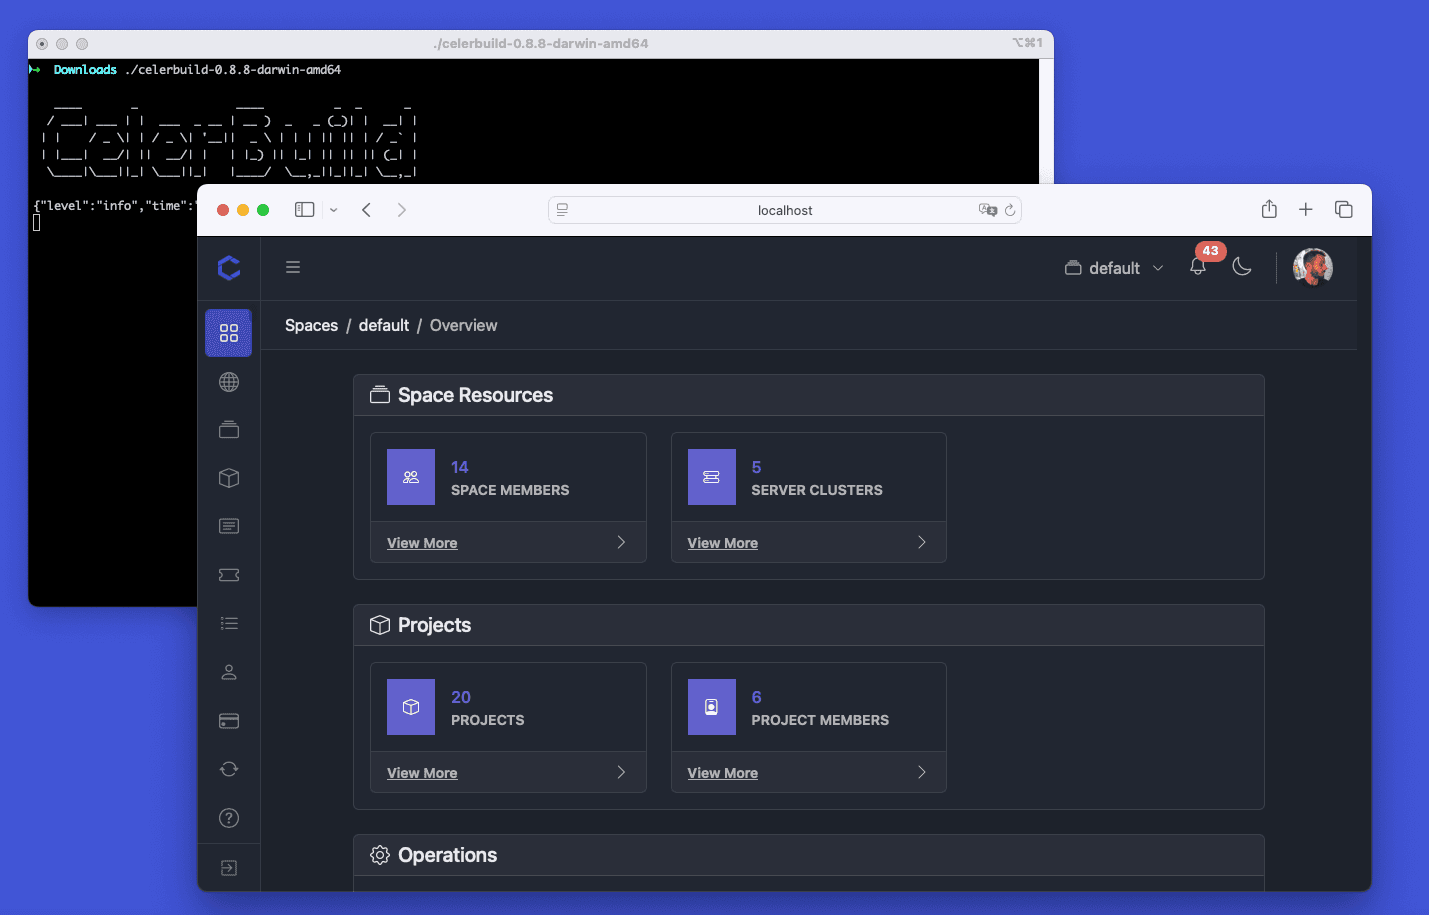Click the Space Resources section heading
This screenshot has width=1429, height=915.
[x=475, y=395]
